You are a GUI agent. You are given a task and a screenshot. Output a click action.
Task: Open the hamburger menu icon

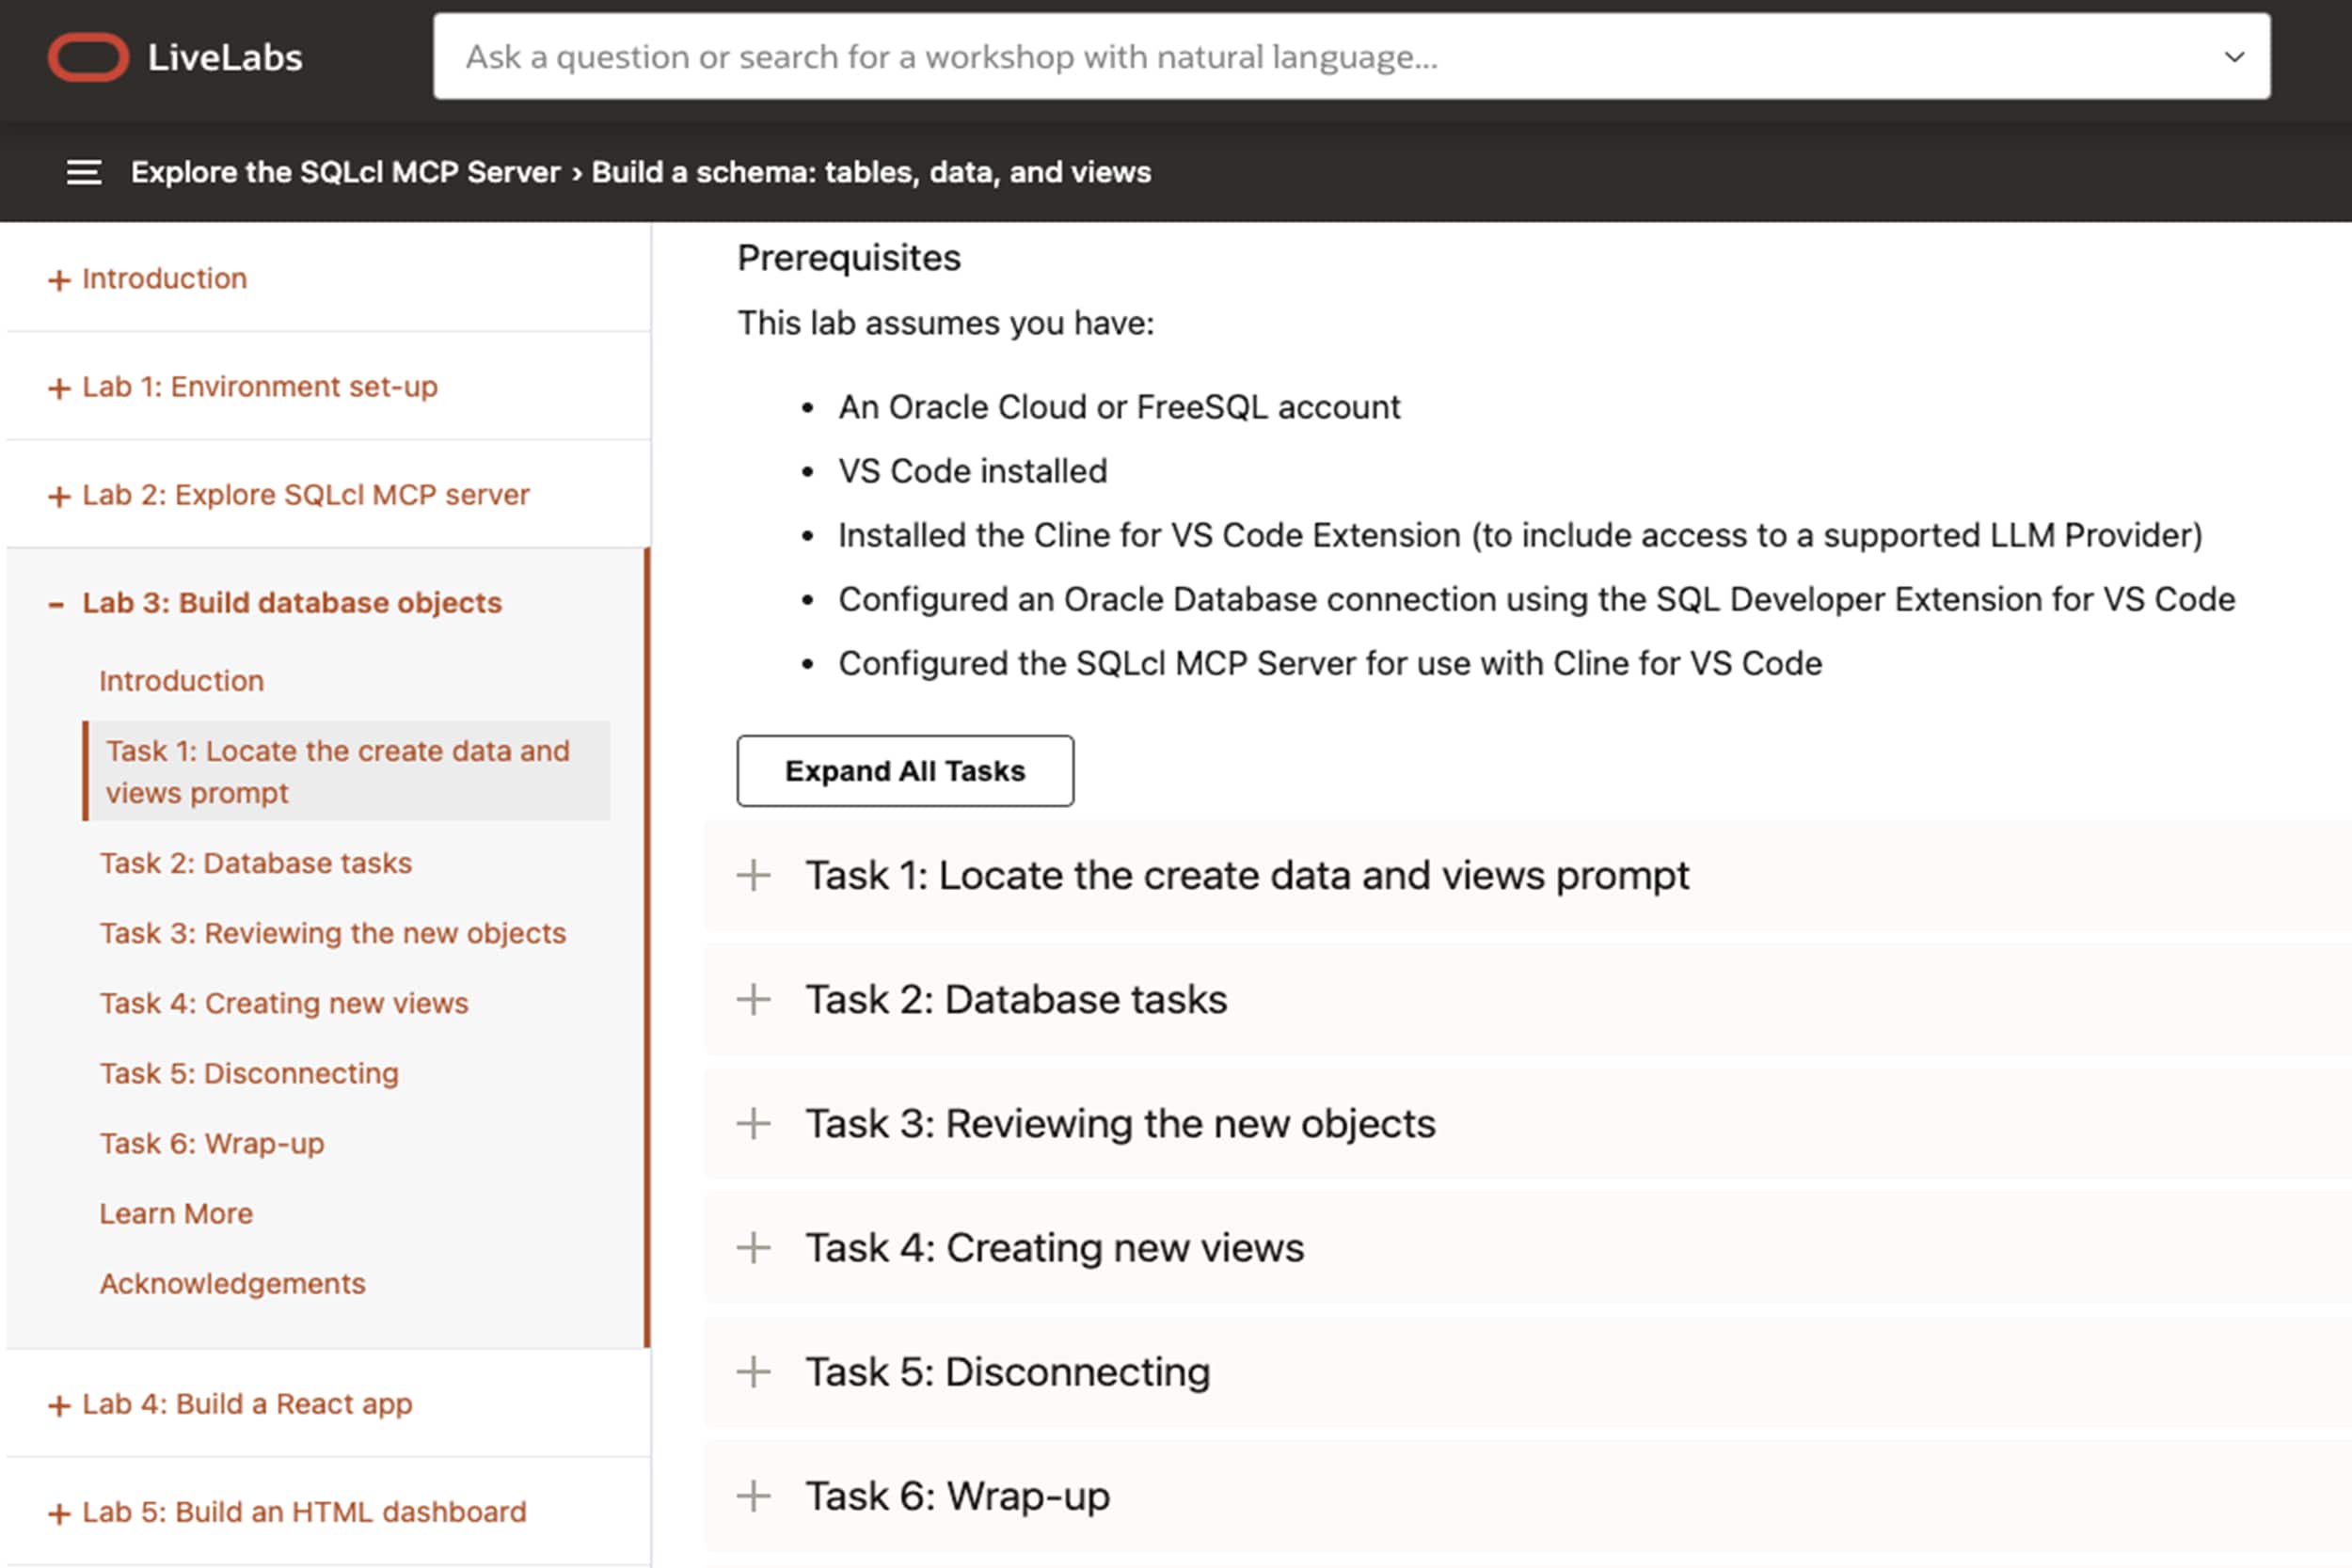point(84,173)
